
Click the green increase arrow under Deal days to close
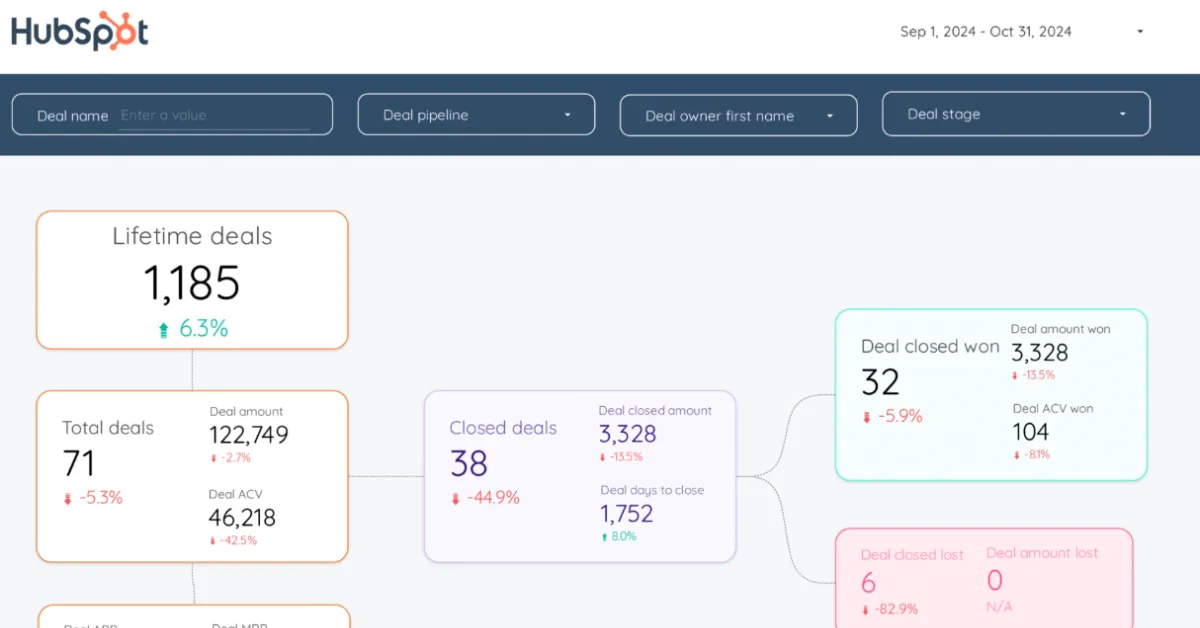coord(604,536)
